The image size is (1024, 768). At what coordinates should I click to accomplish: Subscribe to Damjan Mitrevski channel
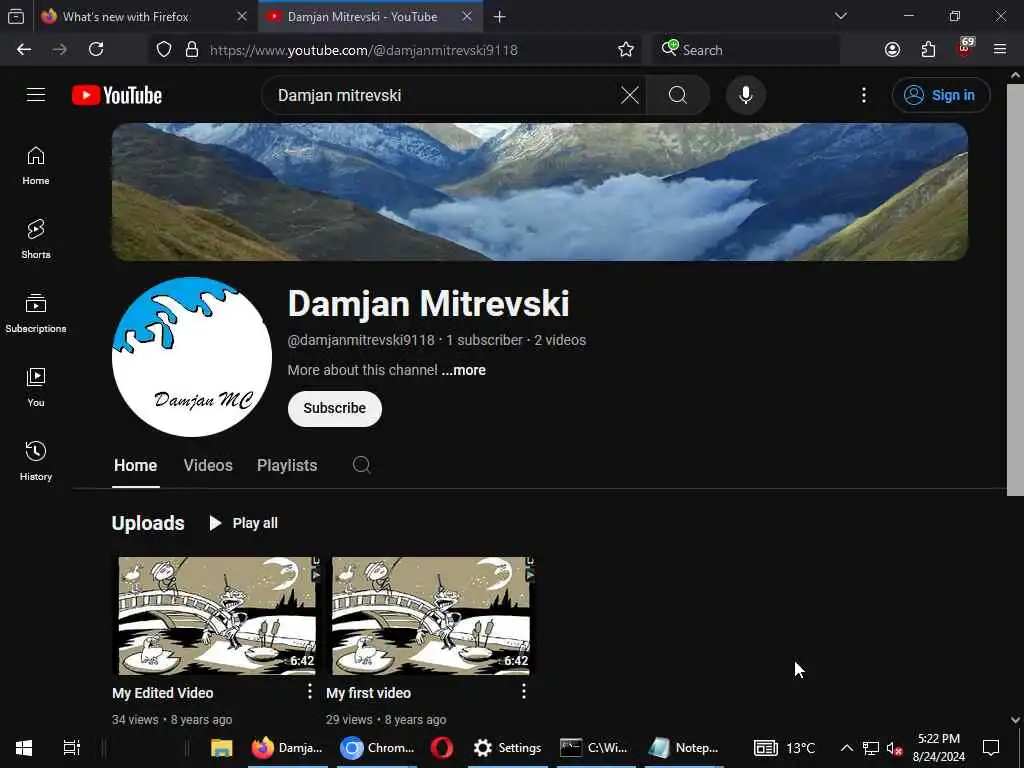pos(335,409)
